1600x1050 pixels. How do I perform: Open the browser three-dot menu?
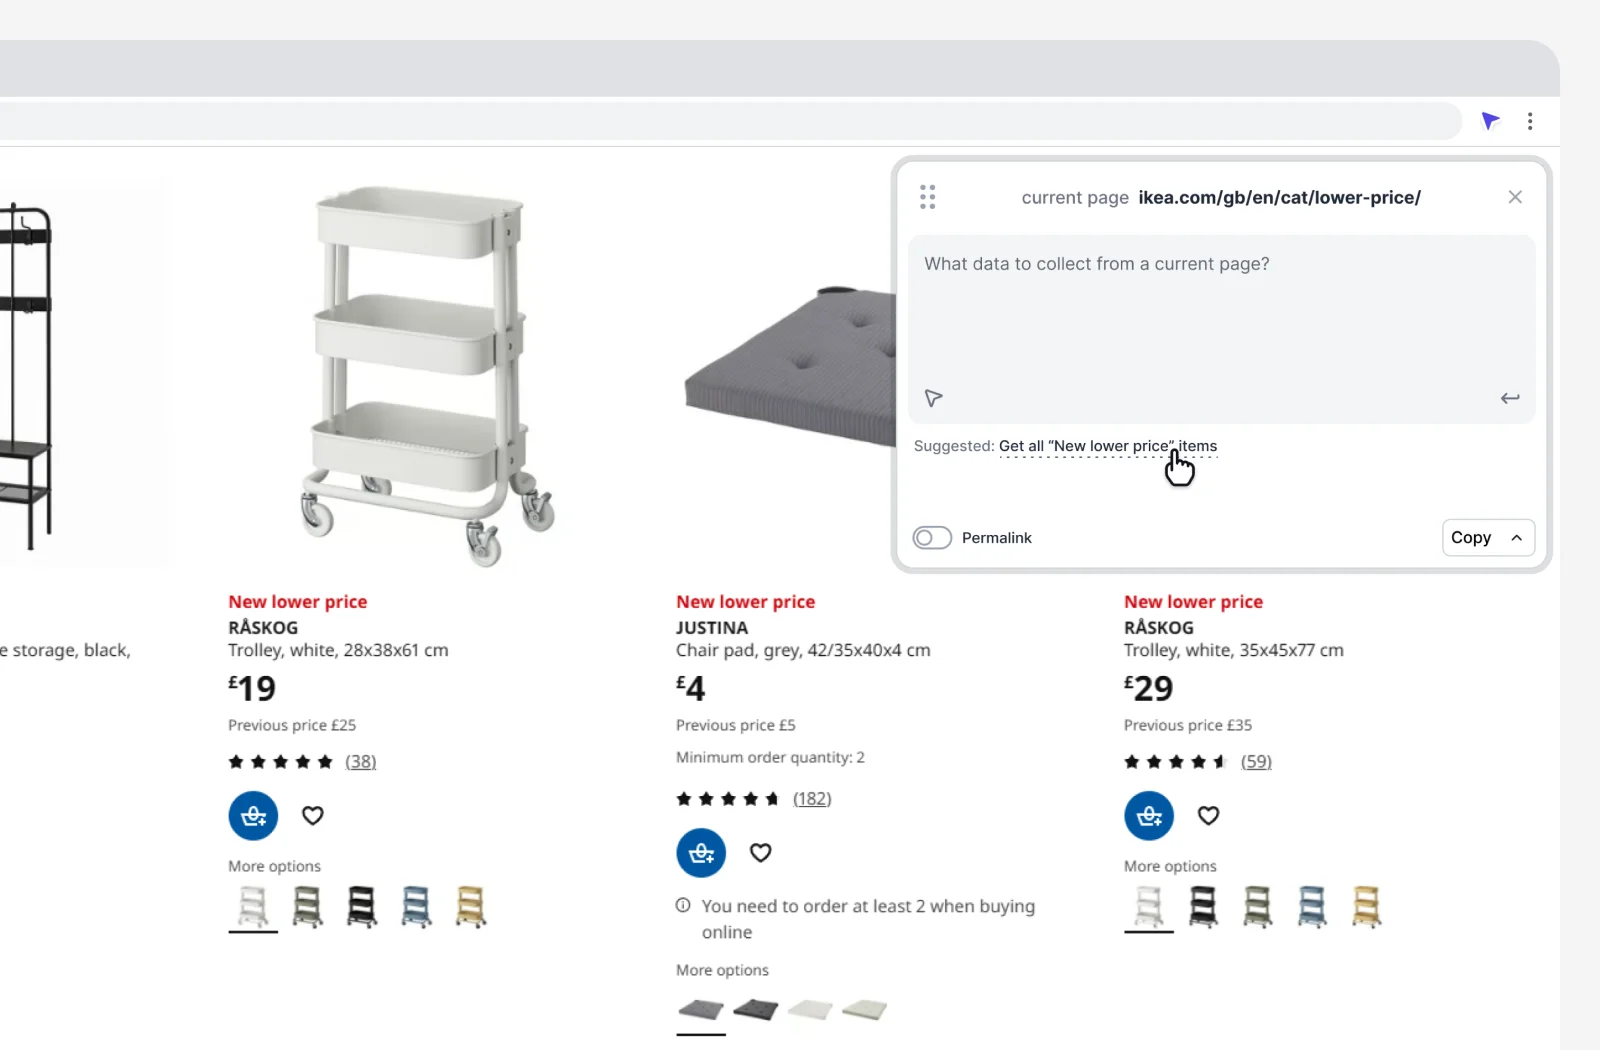pyautogui.click(x=1530, y=121)
